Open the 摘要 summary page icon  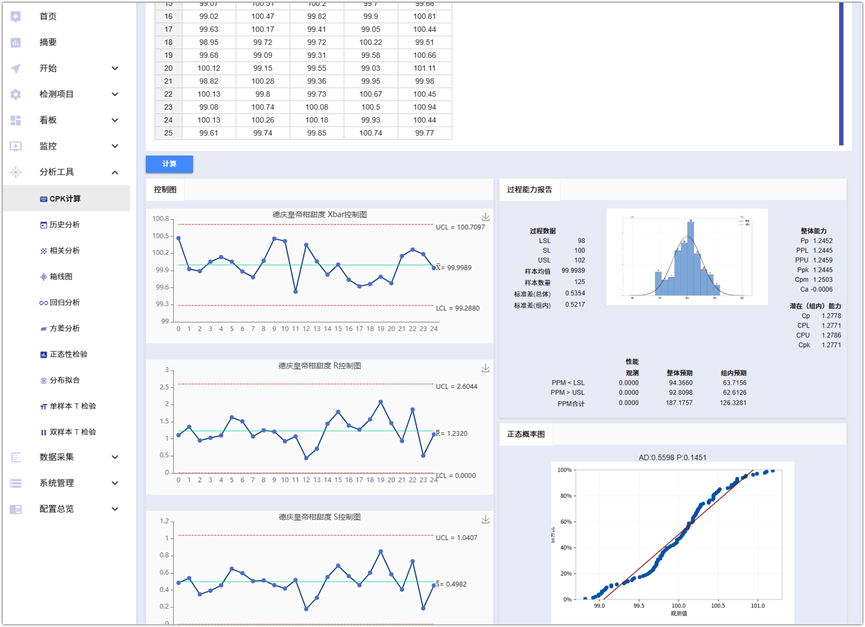(16, 42)
